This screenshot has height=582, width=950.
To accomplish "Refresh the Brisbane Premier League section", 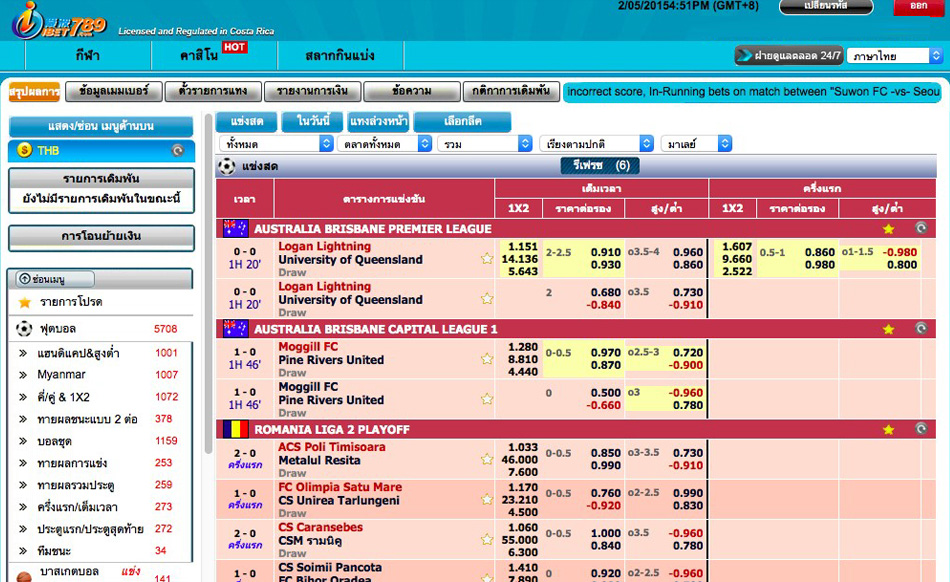I will (920, 229).
